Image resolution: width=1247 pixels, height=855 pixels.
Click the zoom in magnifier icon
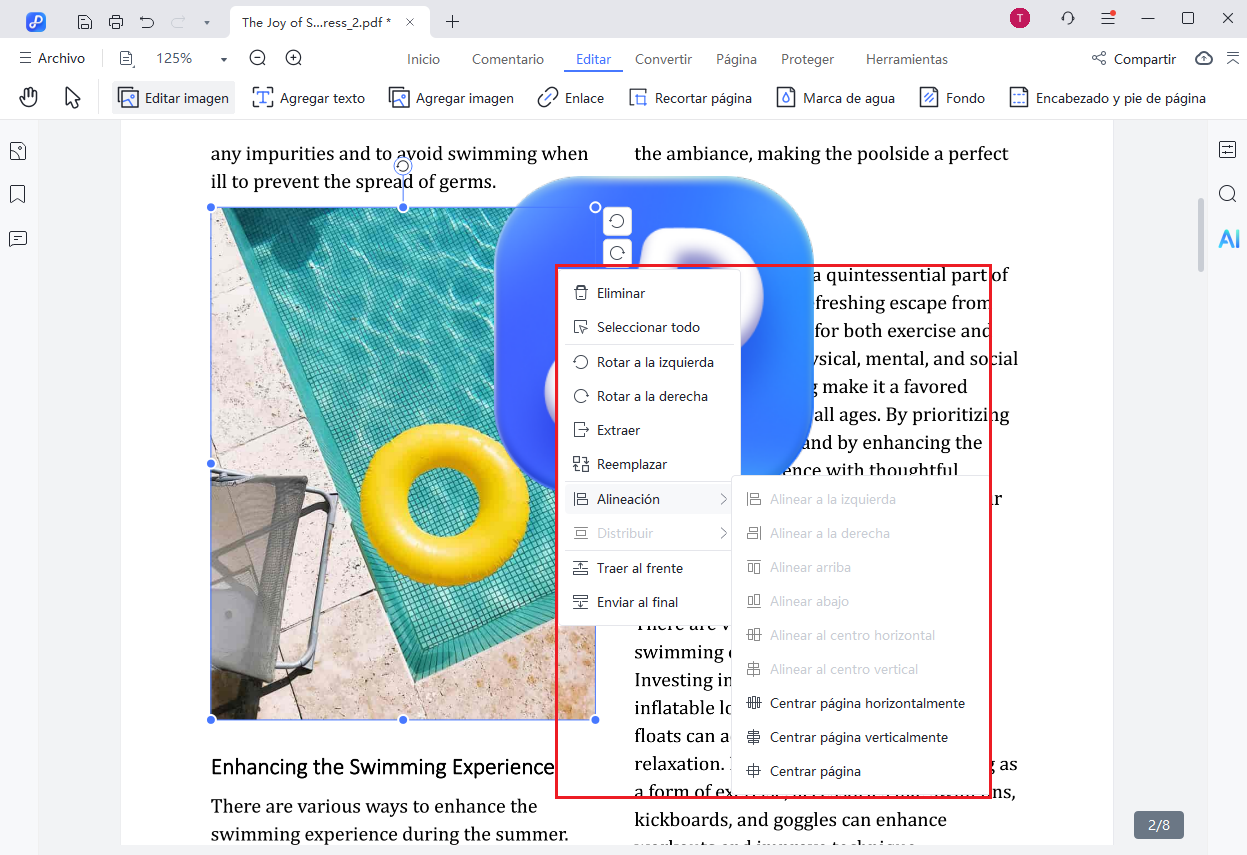(x=294, y=59)
